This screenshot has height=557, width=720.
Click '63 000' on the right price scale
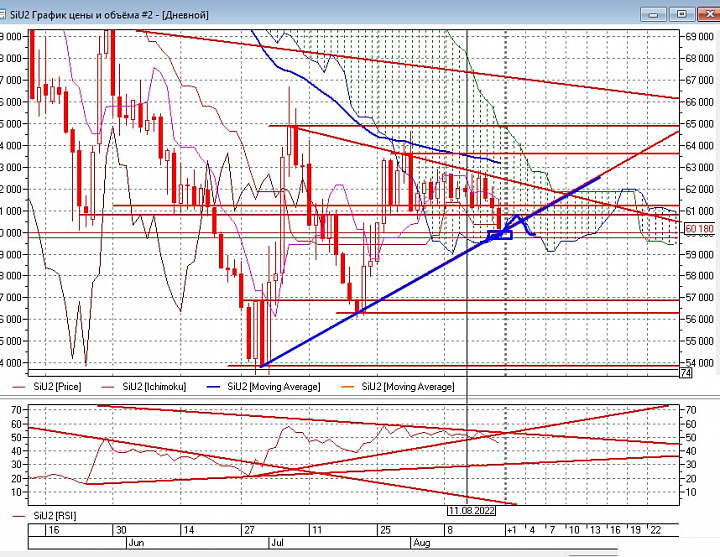click(x=699, y=168)
